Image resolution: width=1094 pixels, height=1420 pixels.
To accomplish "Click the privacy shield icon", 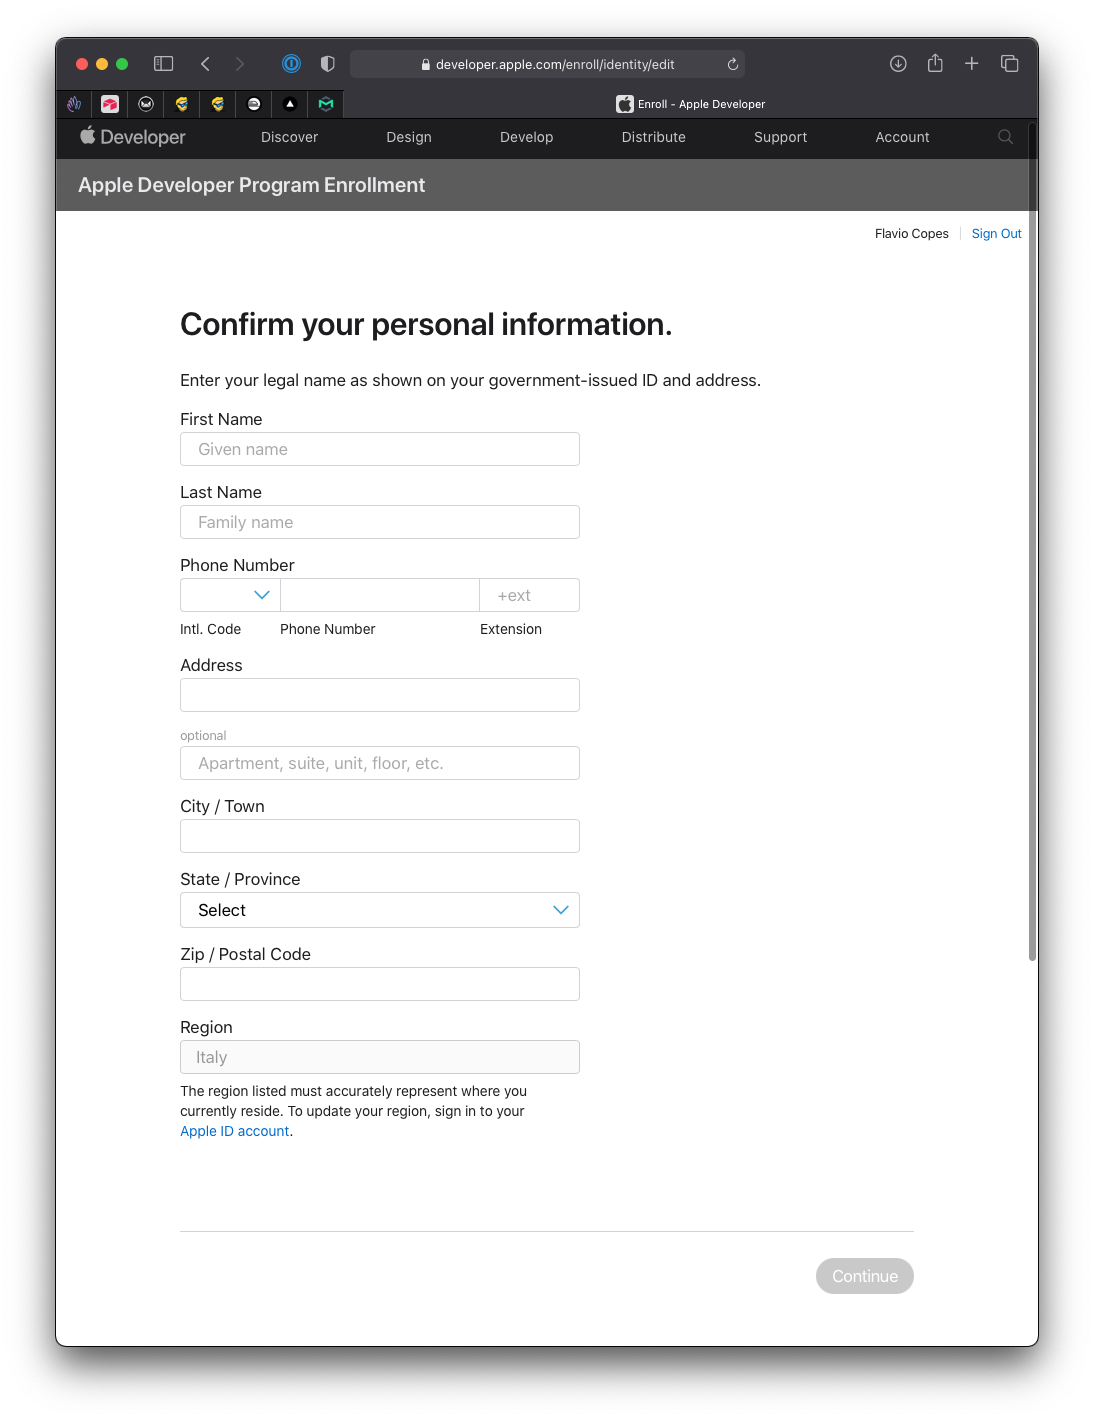I will point(327,64).
